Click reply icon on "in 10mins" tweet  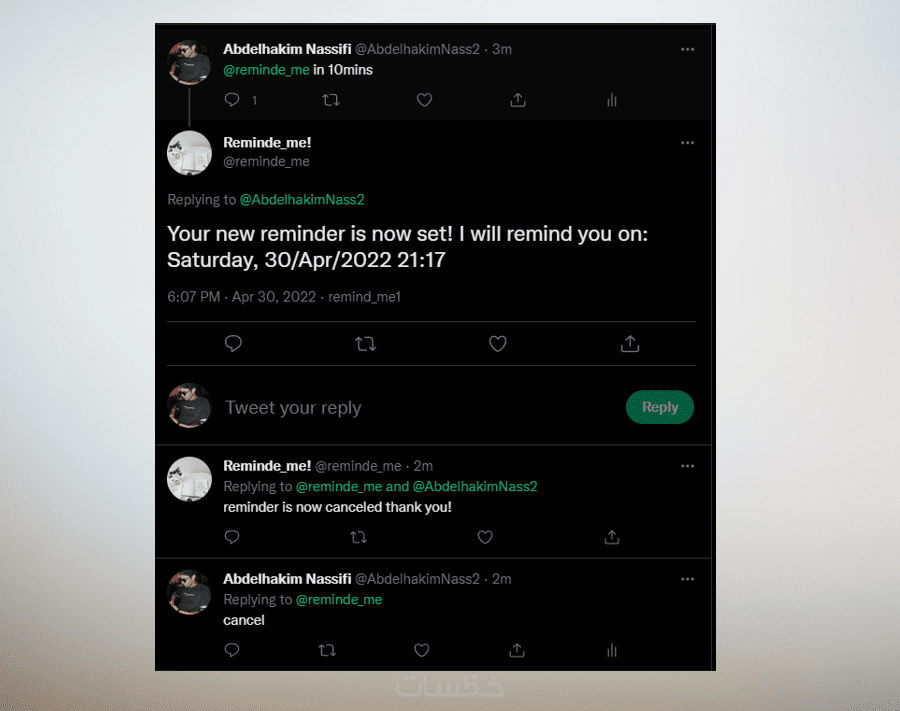click(x=232, y=100)
